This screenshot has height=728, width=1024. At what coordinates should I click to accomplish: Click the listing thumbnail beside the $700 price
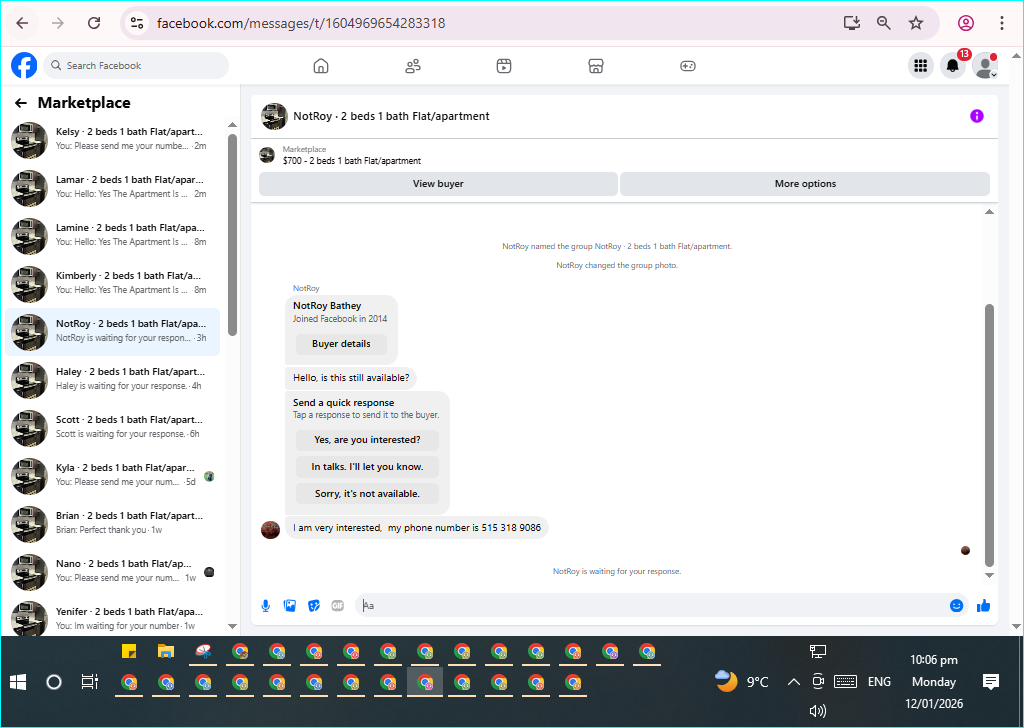point(267,155)
